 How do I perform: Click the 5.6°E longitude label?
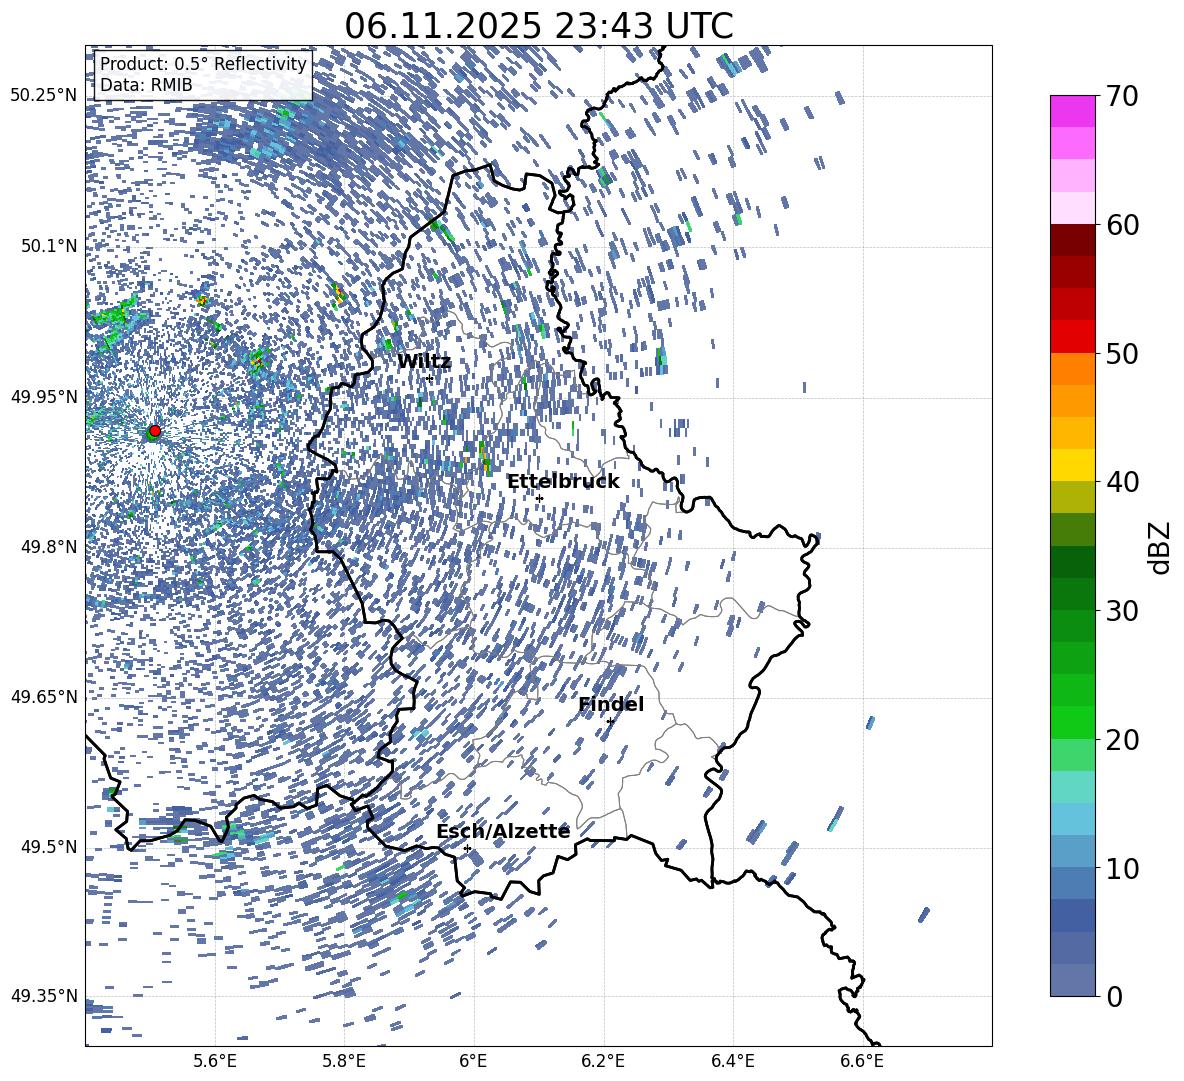[215, 1062]
